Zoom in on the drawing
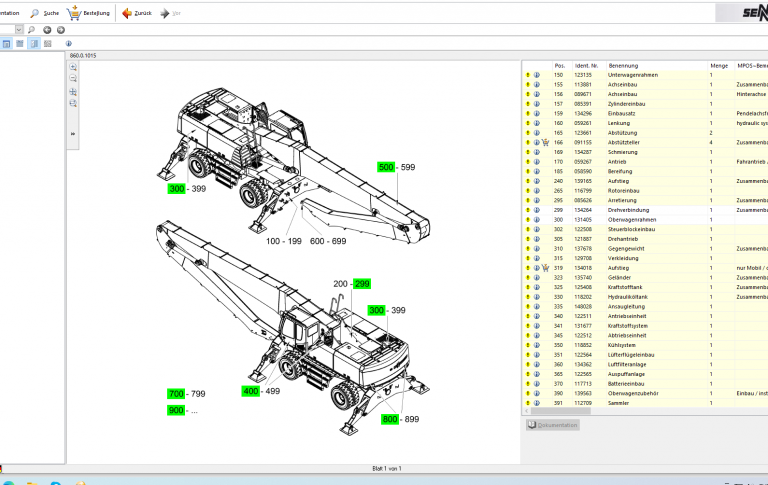Screen dimensions: 768x485 pyautogui.click(x=73, y=66)
